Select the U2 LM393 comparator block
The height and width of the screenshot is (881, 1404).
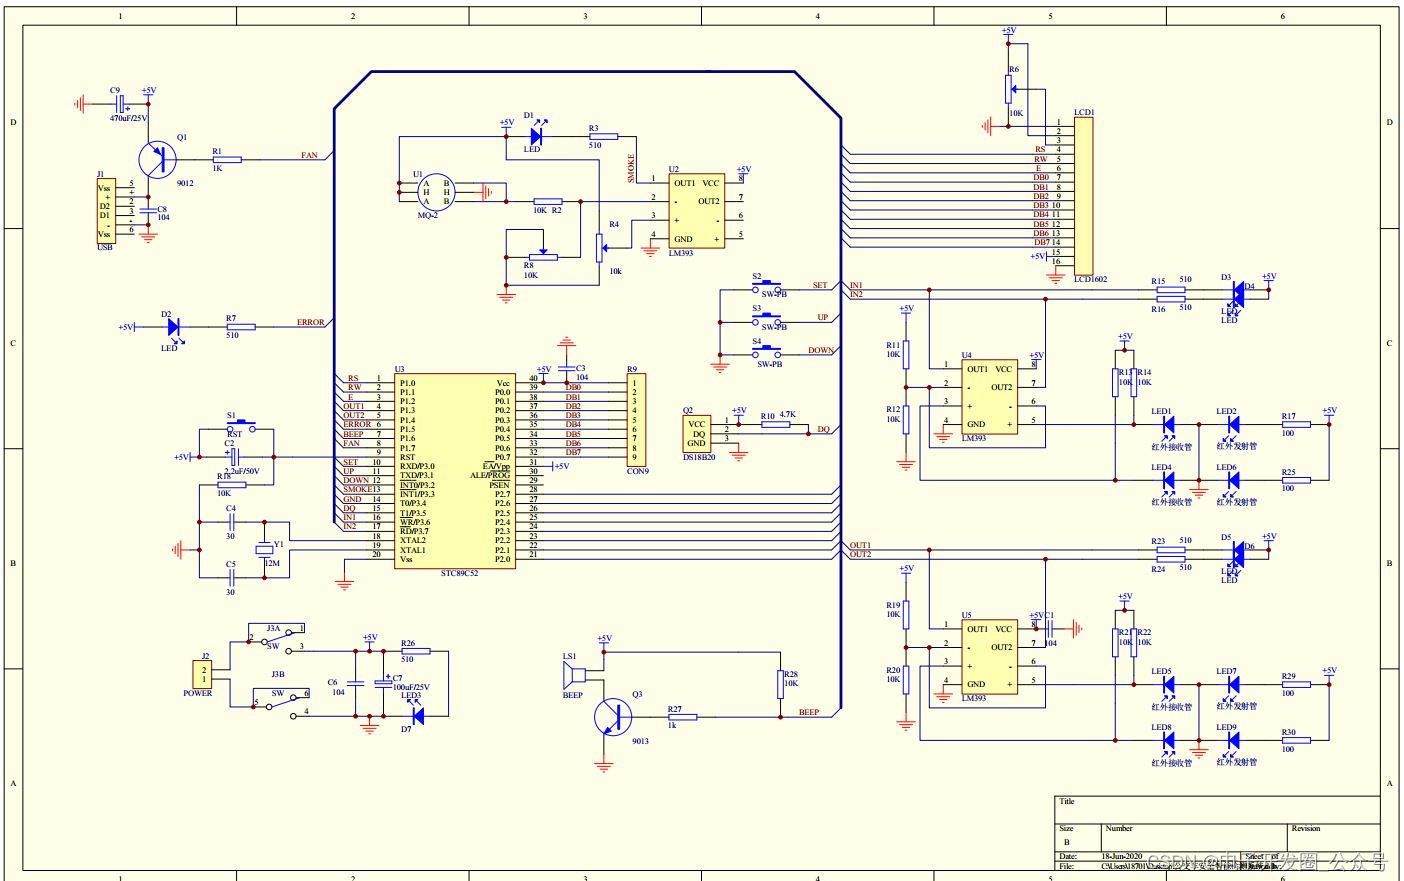pyautogui.click(x=697, y=211)
